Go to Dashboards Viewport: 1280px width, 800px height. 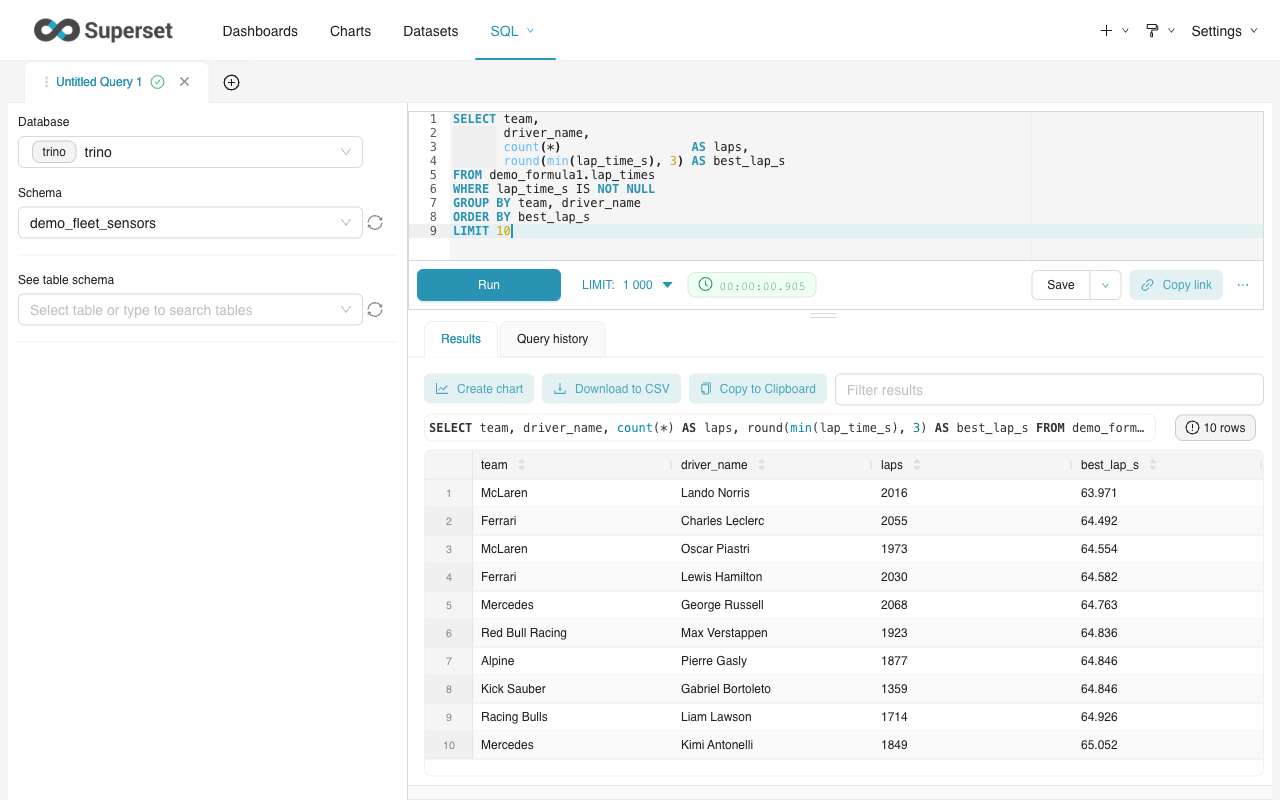[x=260, y=31]
